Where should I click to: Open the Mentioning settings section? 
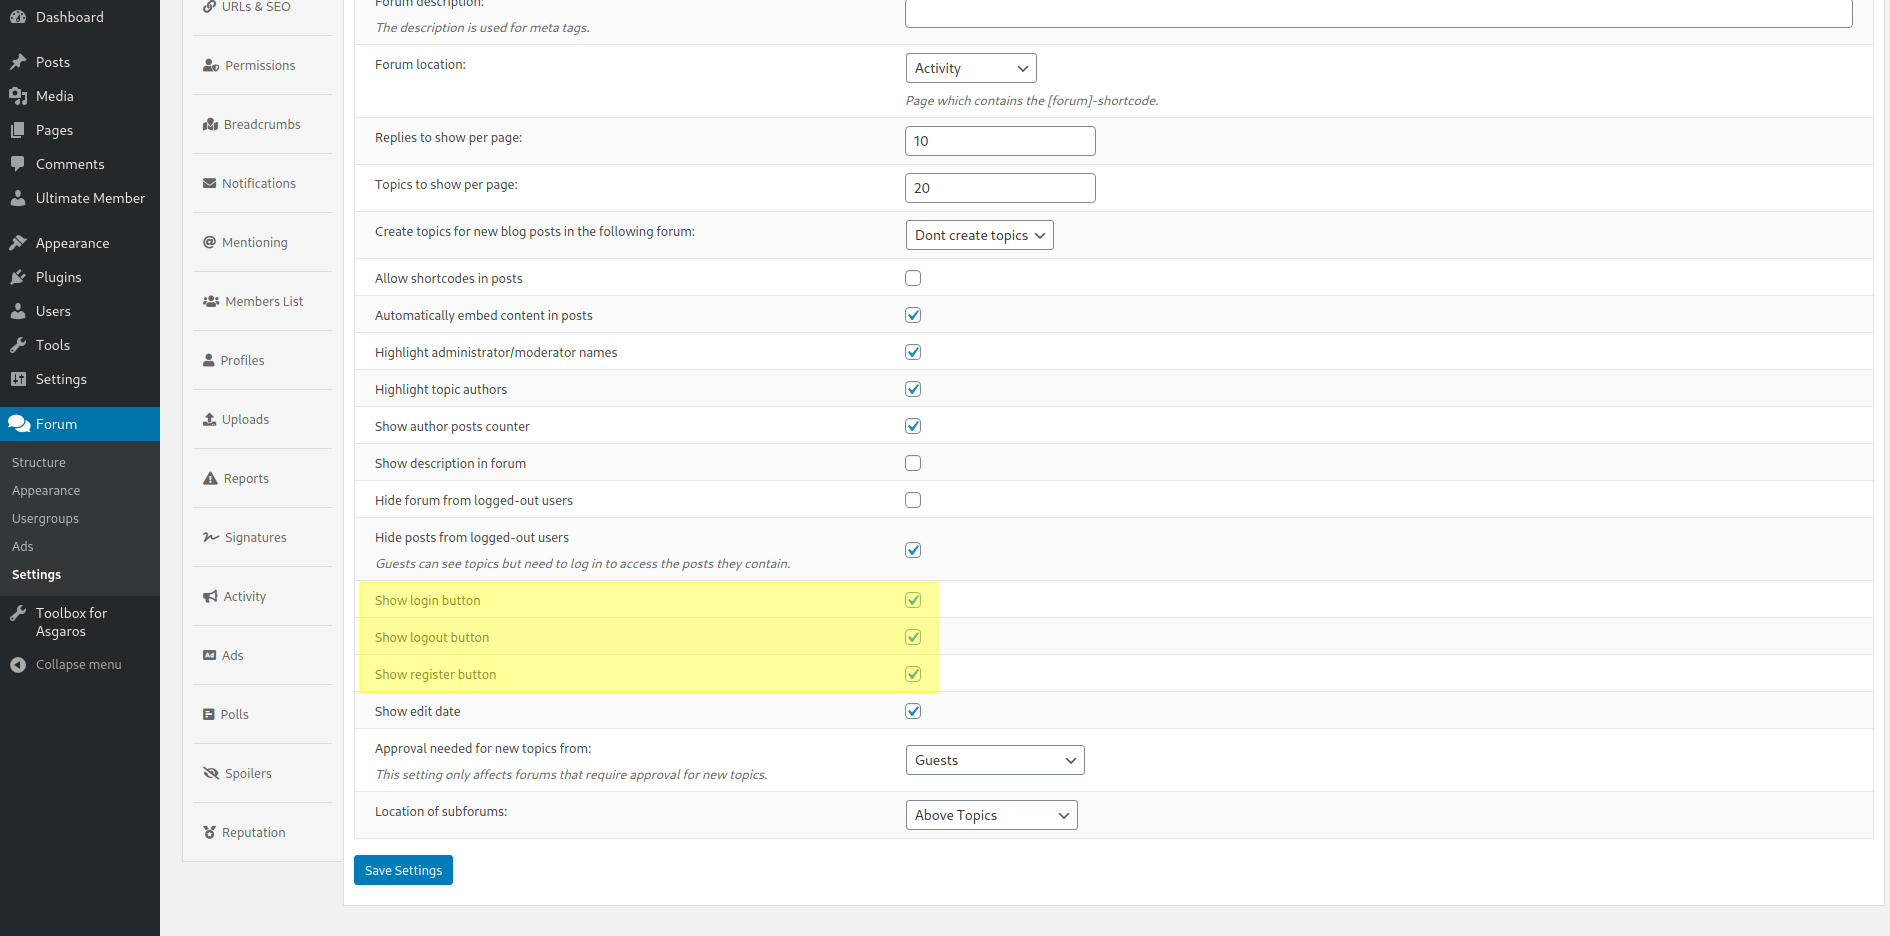(x=254, y=242)
